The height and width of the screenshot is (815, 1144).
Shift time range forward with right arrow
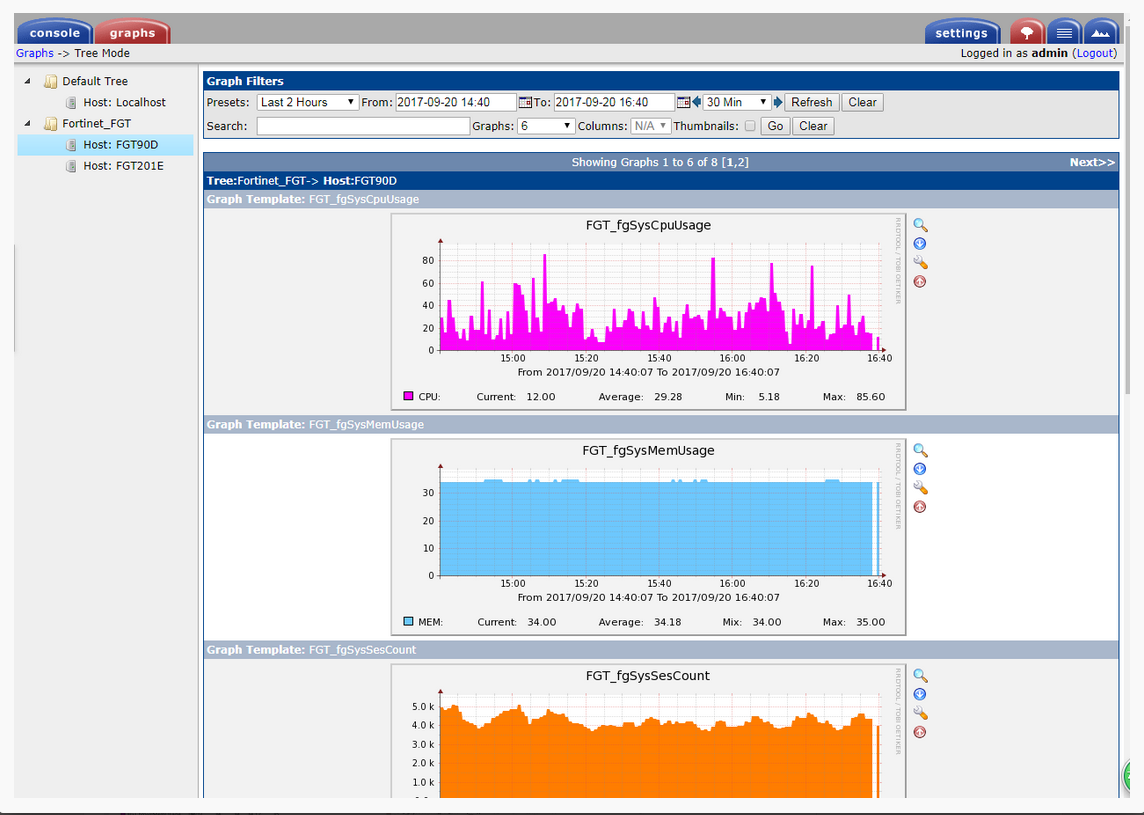pos(778,102)
